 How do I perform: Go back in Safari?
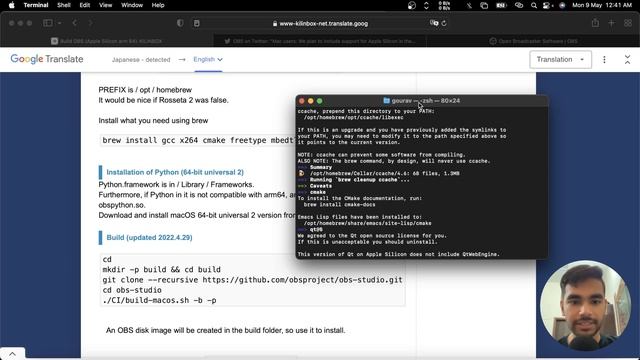pyautogui.click(x=74, y=23)
